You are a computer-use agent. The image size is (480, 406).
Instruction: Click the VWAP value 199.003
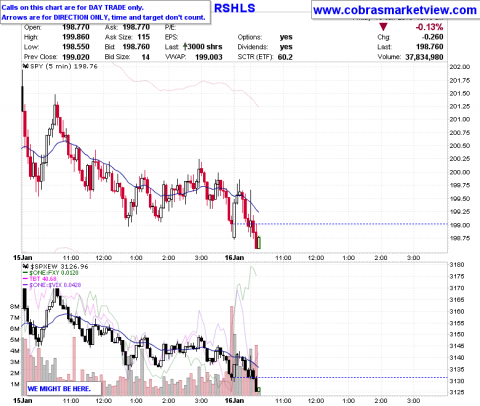(209, 57)
